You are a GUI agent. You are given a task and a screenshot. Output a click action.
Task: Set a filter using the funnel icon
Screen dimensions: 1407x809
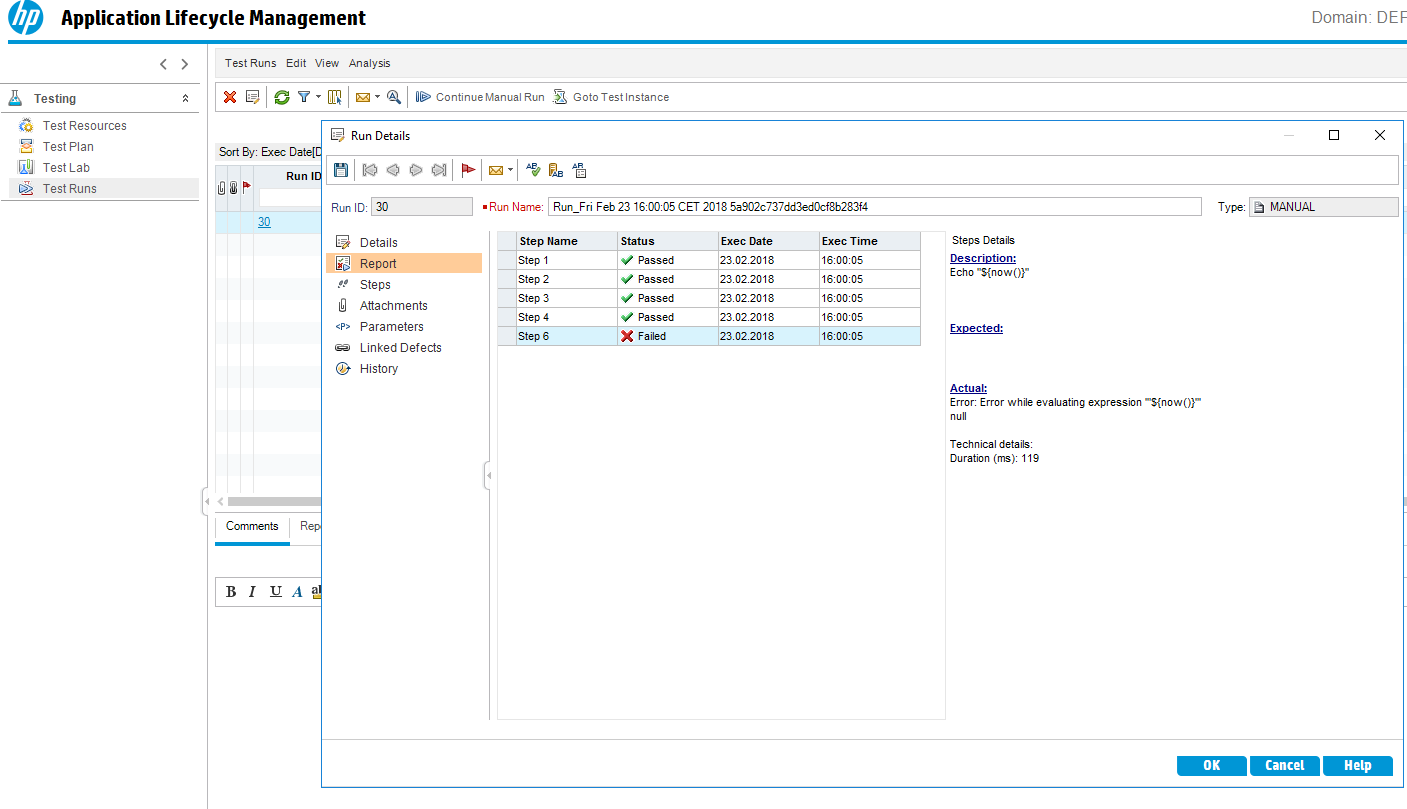[x=304, y=97]
